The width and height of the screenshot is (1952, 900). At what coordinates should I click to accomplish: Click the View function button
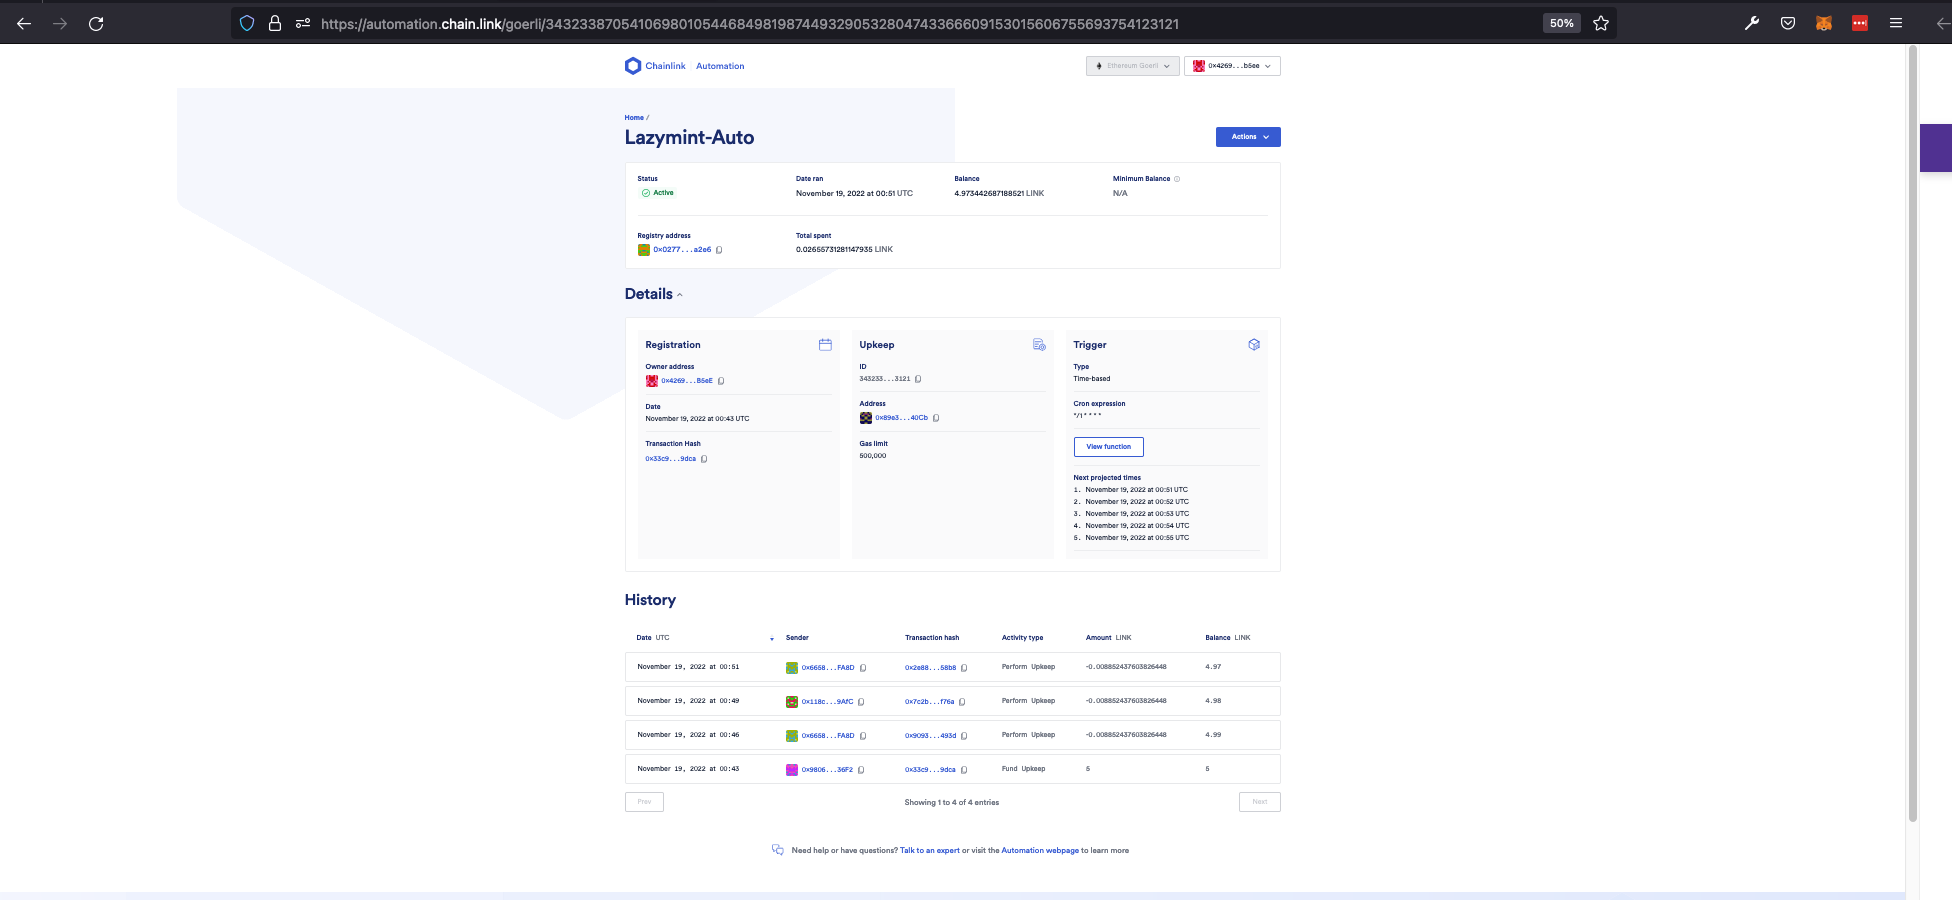point(1108,447)
